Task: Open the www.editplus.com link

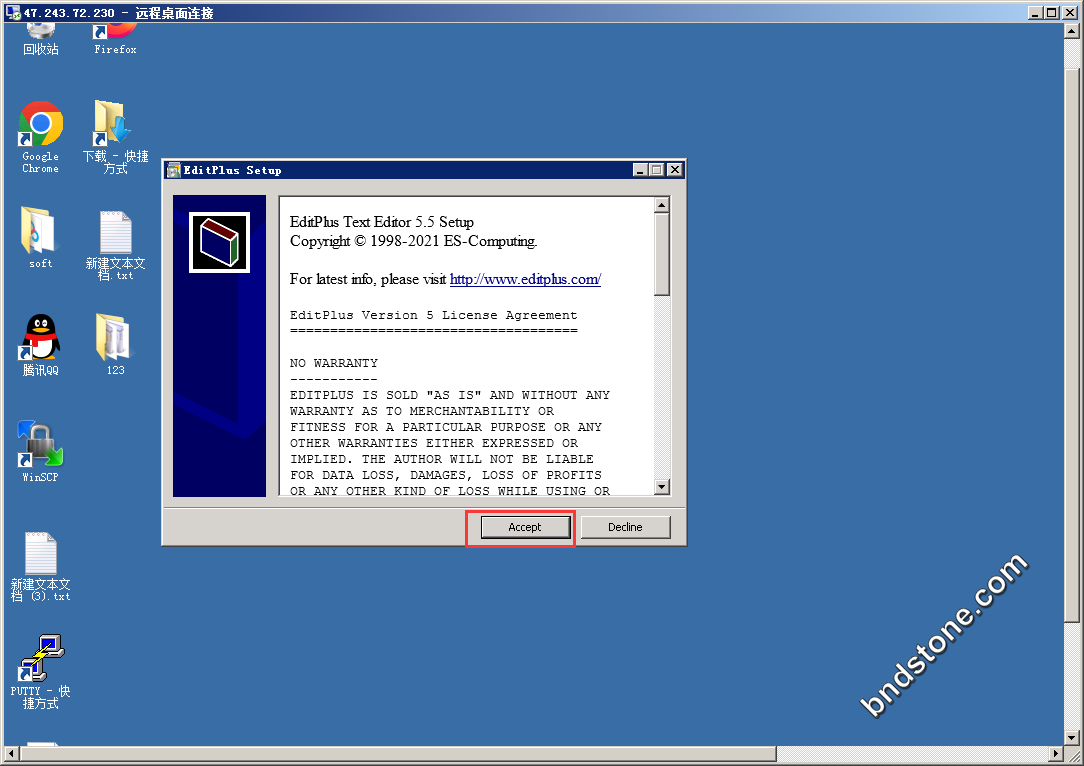Action: tap(525, 279)
